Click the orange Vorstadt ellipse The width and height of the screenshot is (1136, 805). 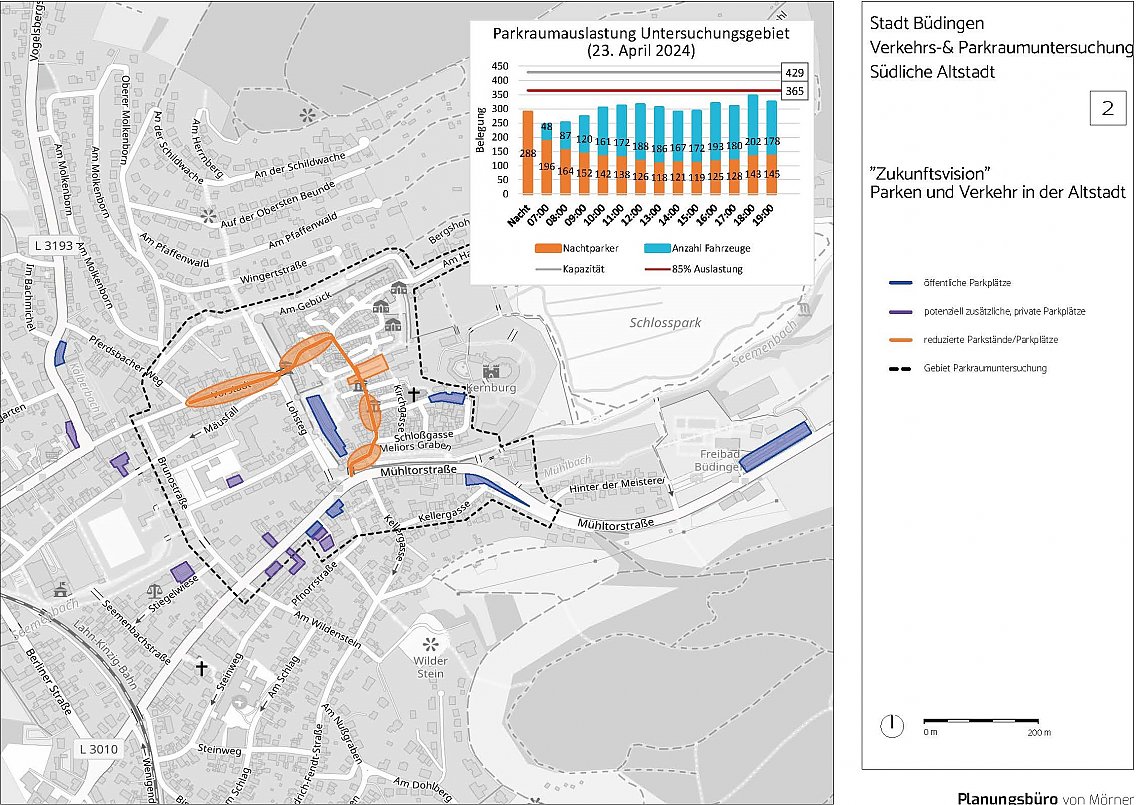[233, 389]
